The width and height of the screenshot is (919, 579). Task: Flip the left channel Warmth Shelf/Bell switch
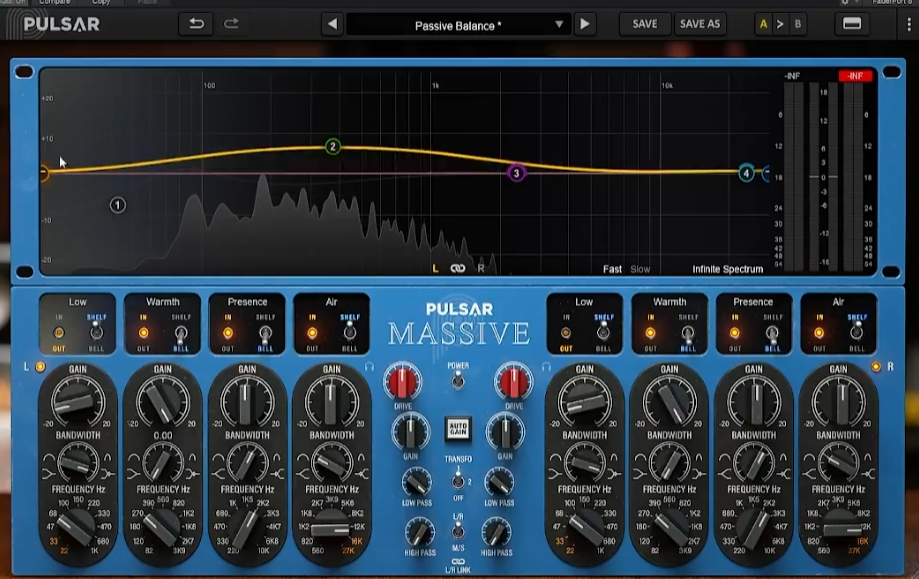[x=181, y=334]
